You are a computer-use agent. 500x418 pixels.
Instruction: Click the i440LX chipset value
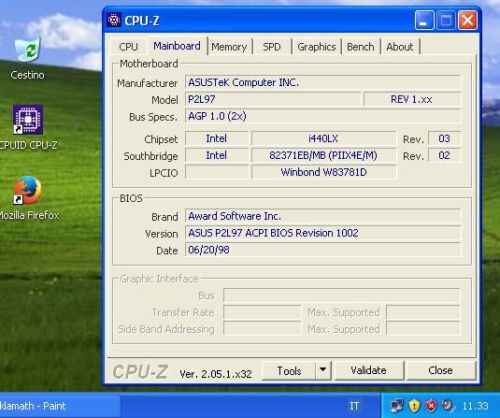[x=323, y=138]
